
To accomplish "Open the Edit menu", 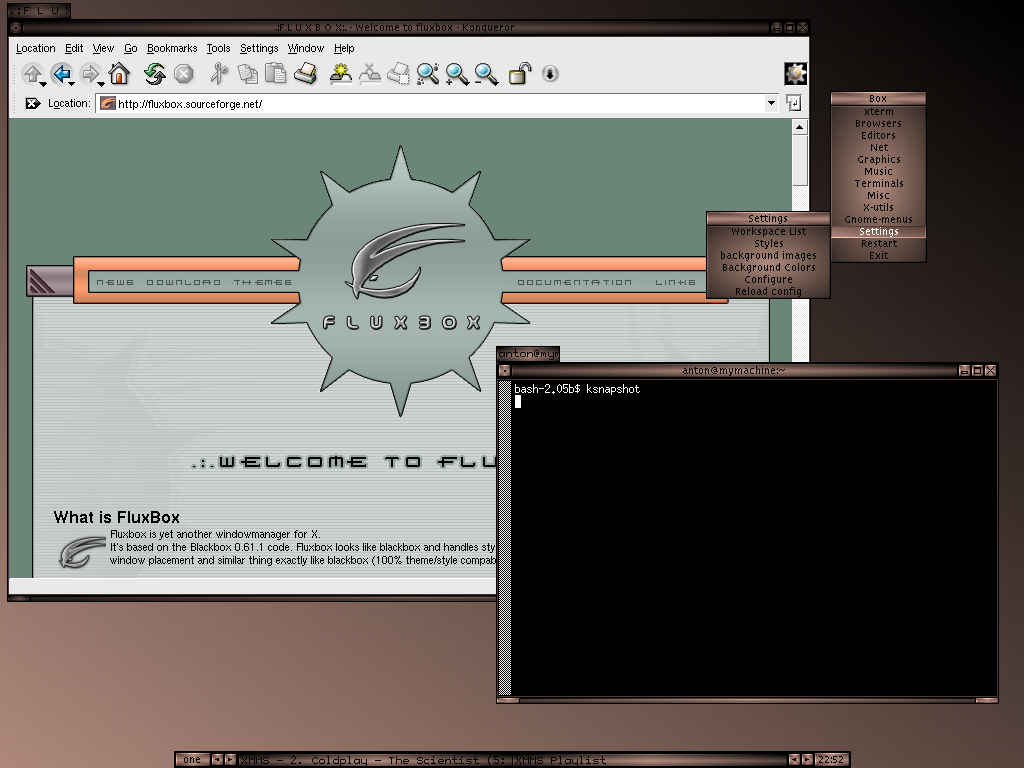I will tap(74, 48).
